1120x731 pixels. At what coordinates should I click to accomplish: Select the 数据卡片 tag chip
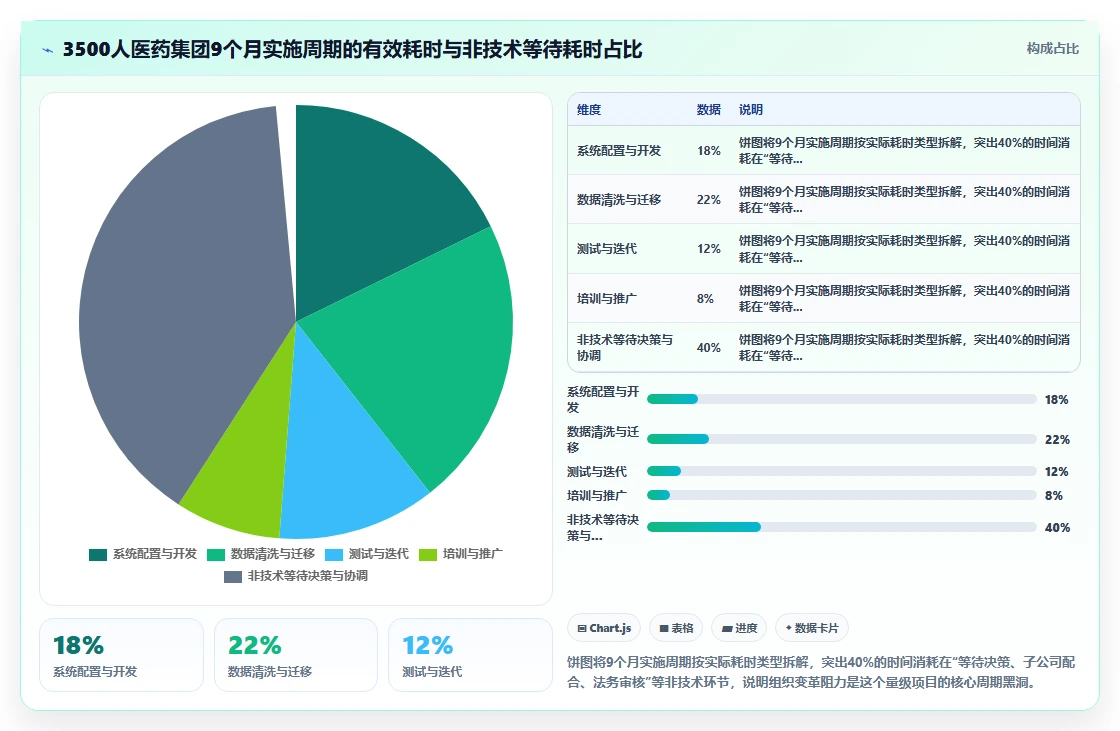pyautogui.click(x=811, y=628)
